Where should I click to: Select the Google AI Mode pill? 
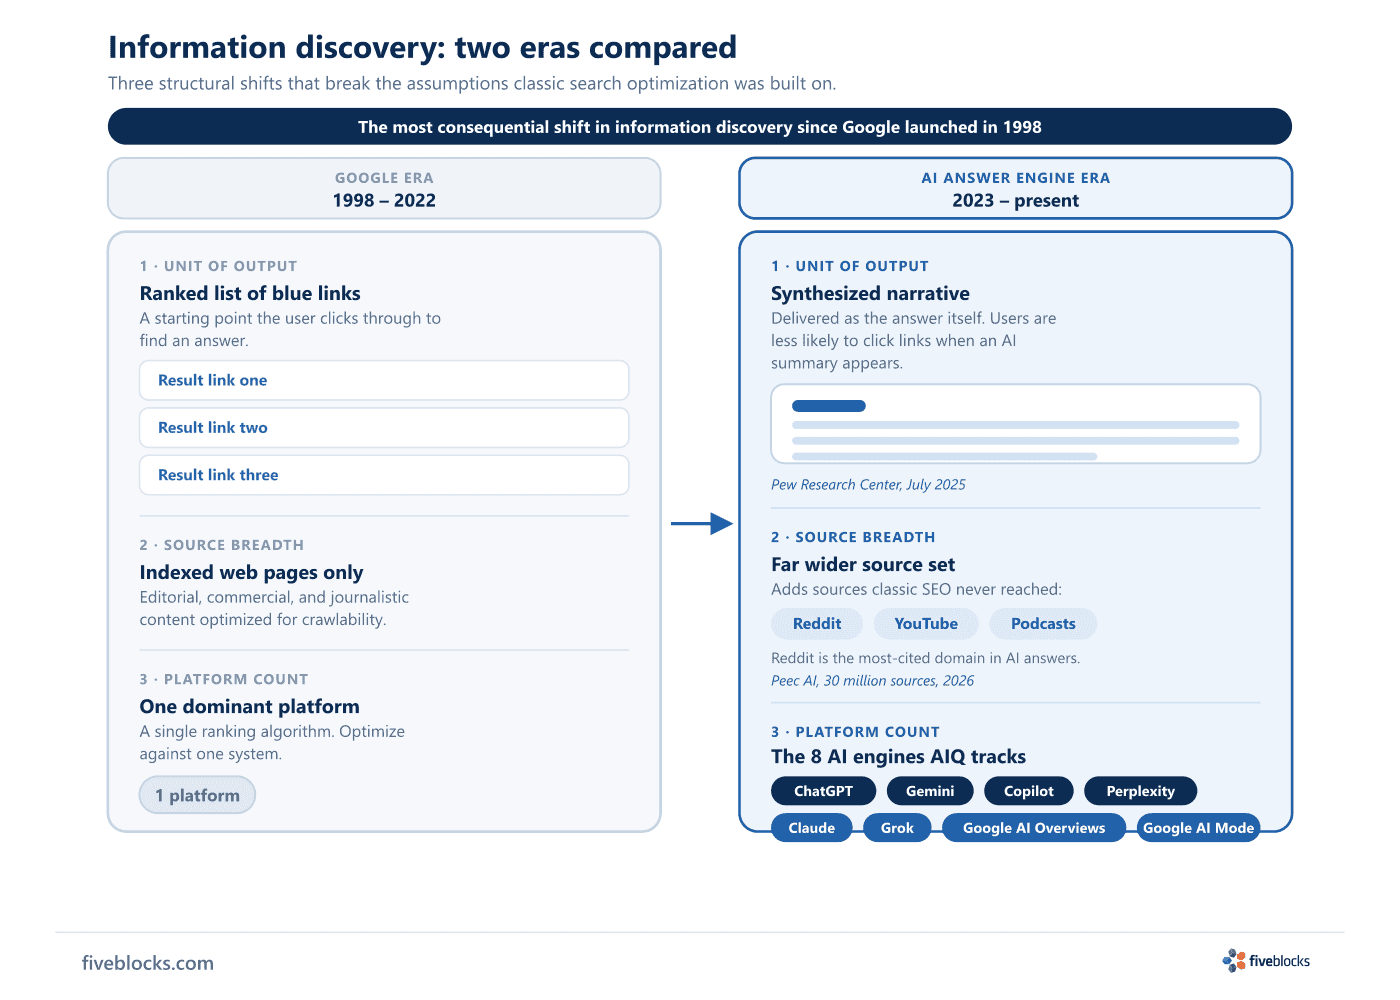click(1198, 828)
